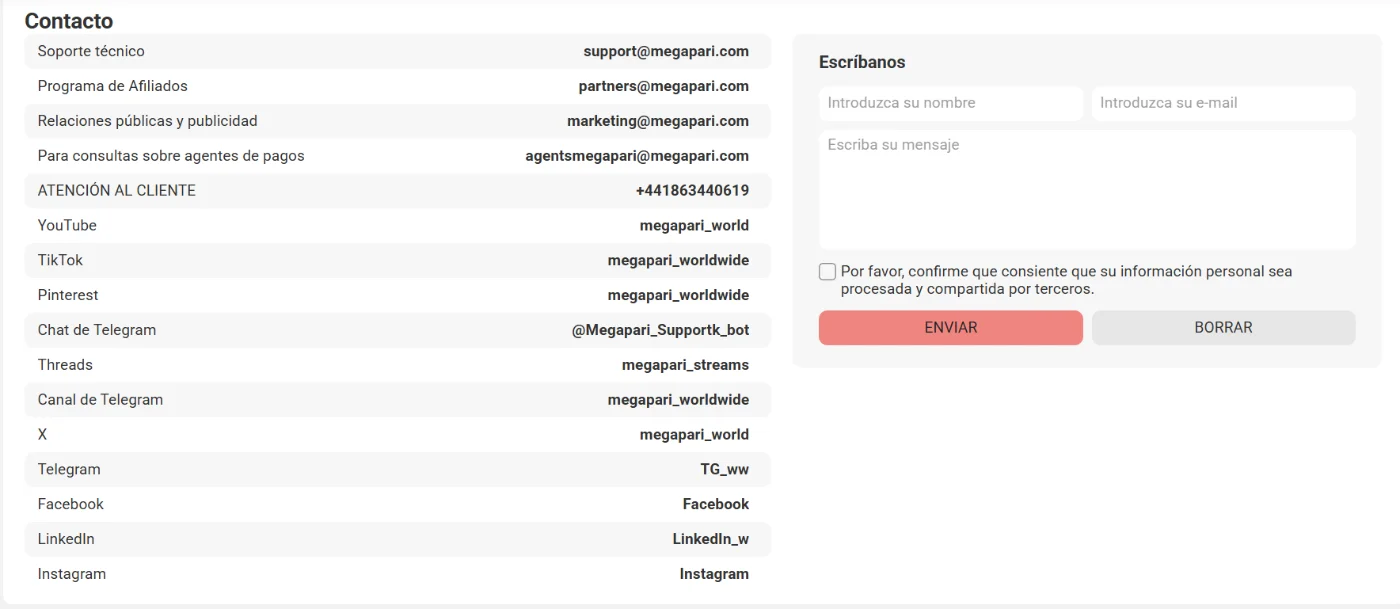Select the 'Pinterest' row label
This screenshot has width=1400, height=609.
tap(68, 295)
